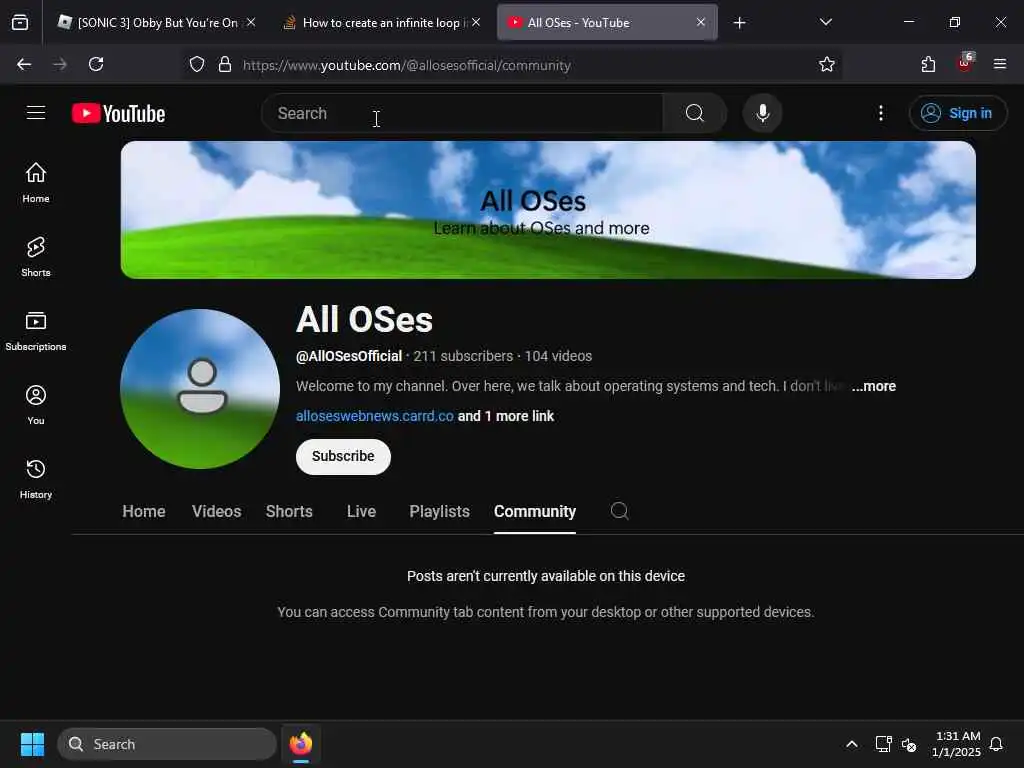Viewport: 1024px width, 768px height.
Task: Open the tracking protection shield icon
Action: (197, 64)
